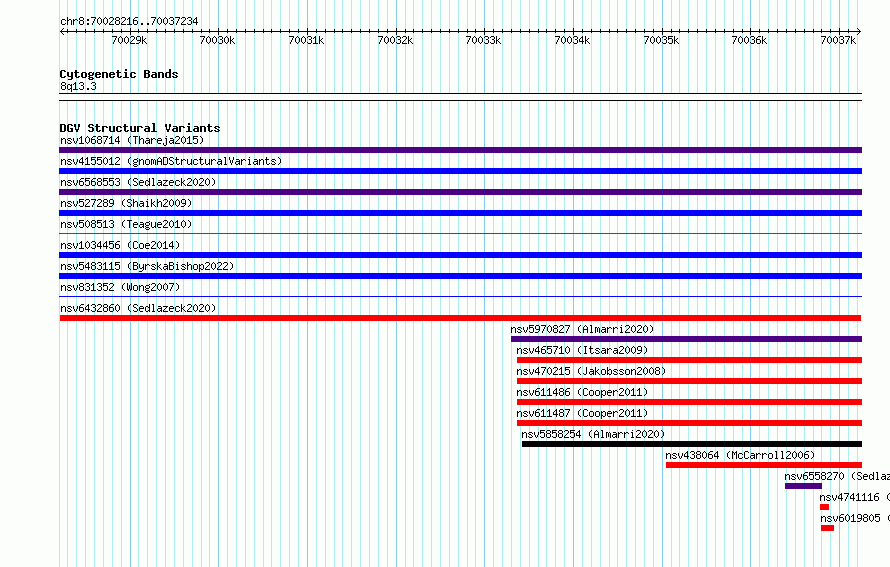Select the nsv438064 (McCarroll2006) label
The image size is (890, 567).
(740, 455)
